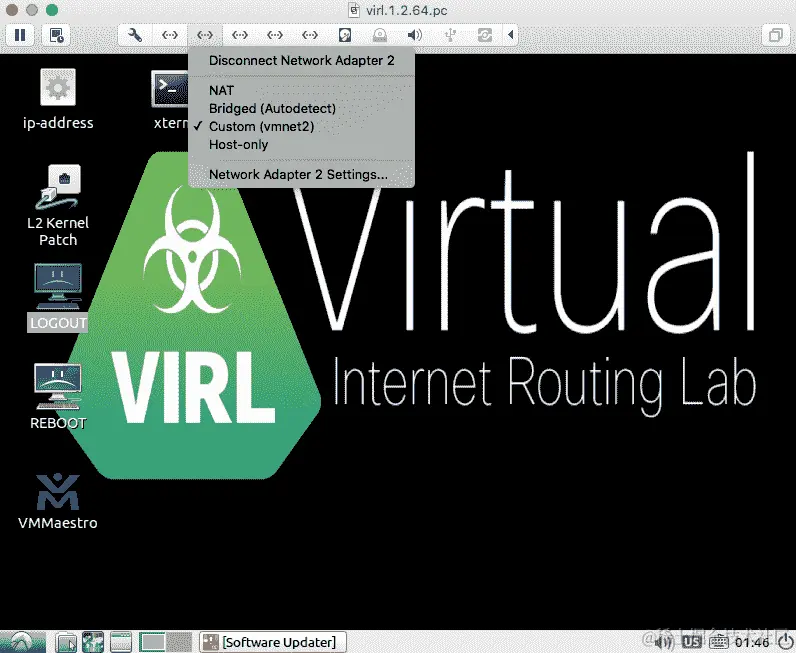Choose Bridged (Autodetect) option

click(x=302, y=109)
